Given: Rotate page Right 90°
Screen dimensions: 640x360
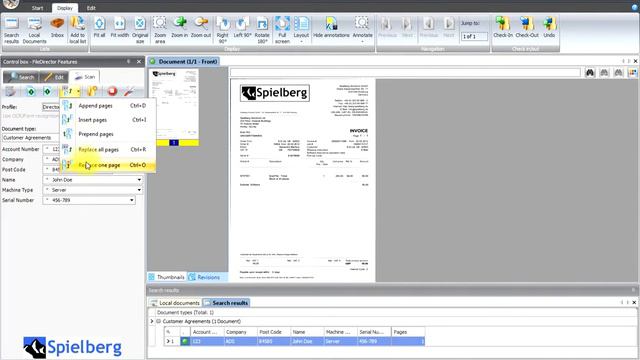Looking at the screenshot, I should pos(222,30).
